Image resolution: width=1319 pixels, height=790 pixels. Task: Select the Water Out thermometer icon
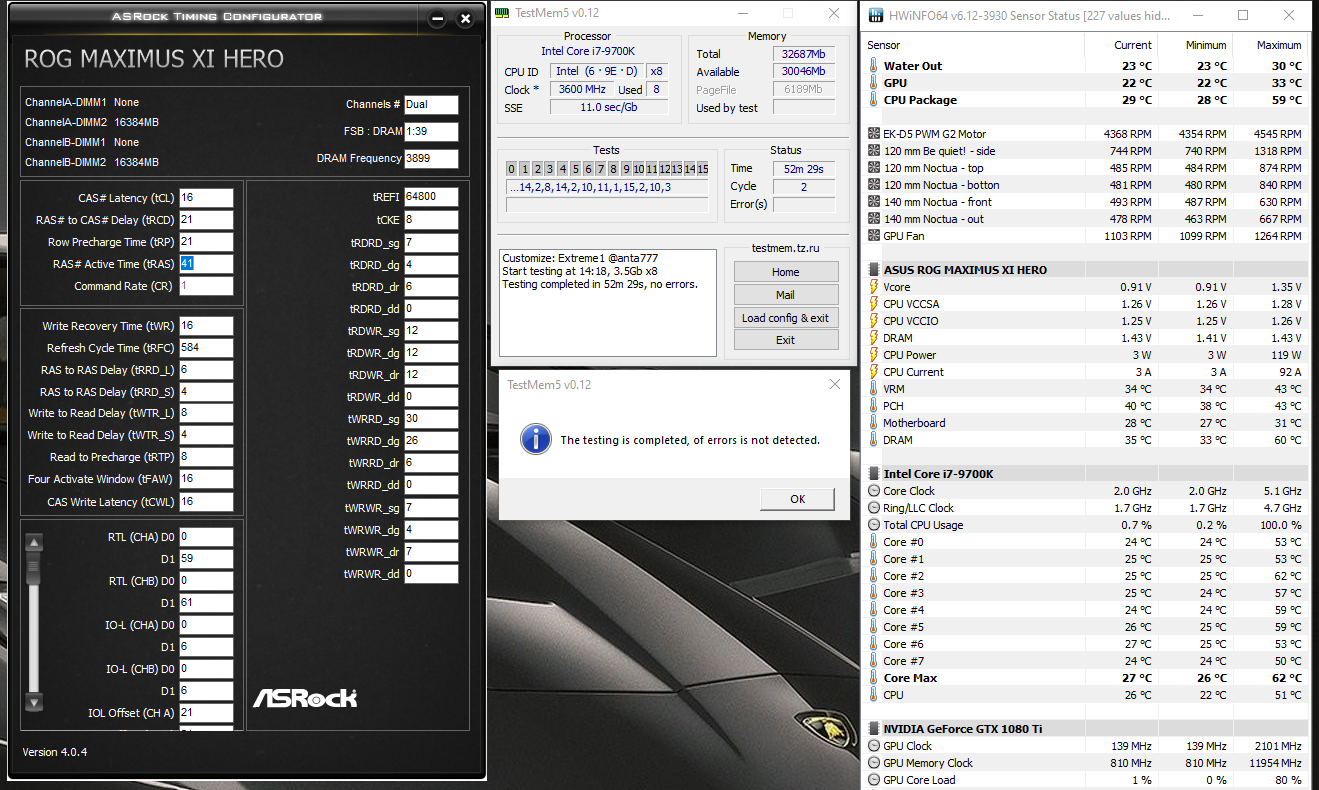click(873, 66)
